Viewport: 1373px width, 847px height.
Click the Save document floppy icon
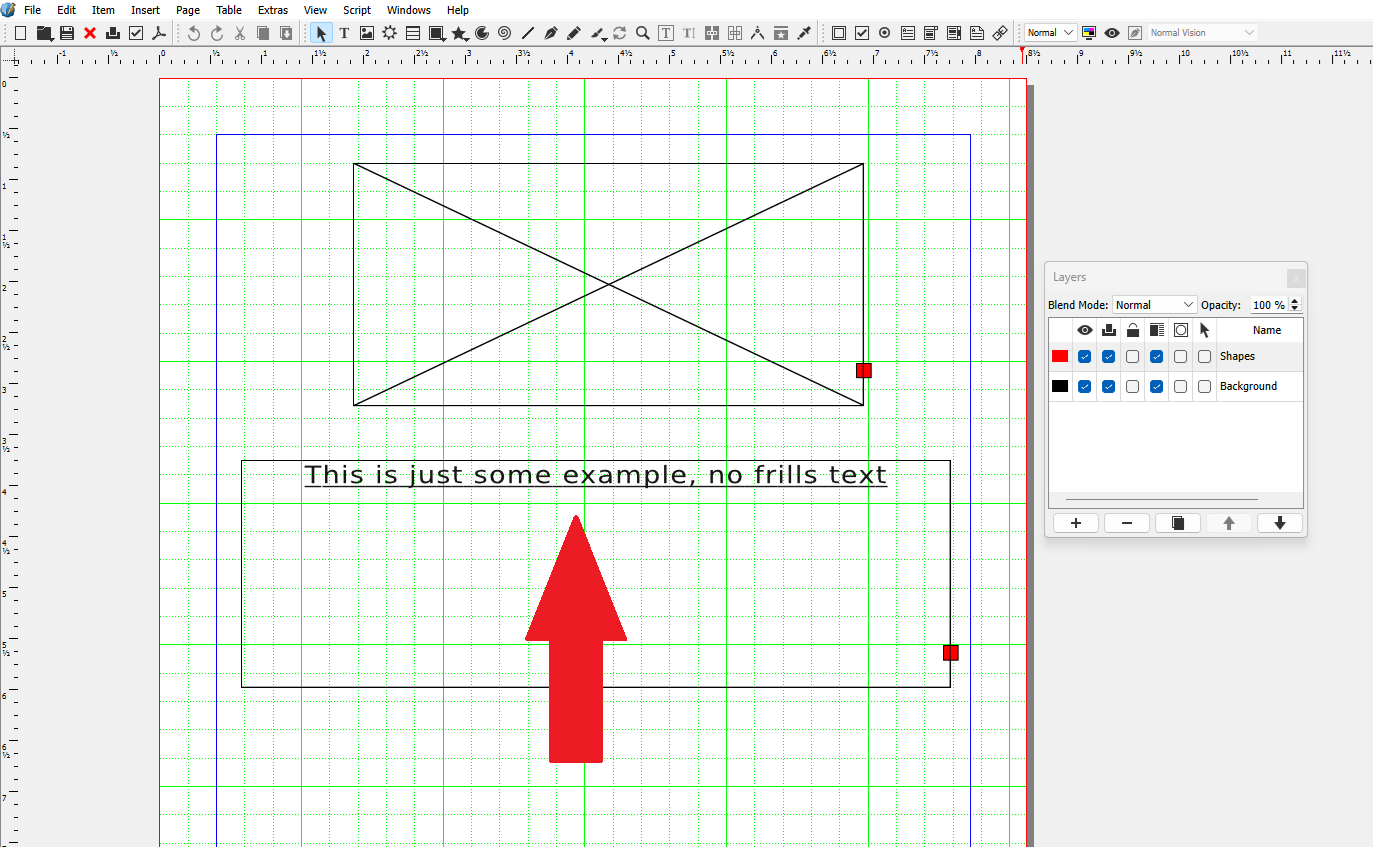pos(67,33)
